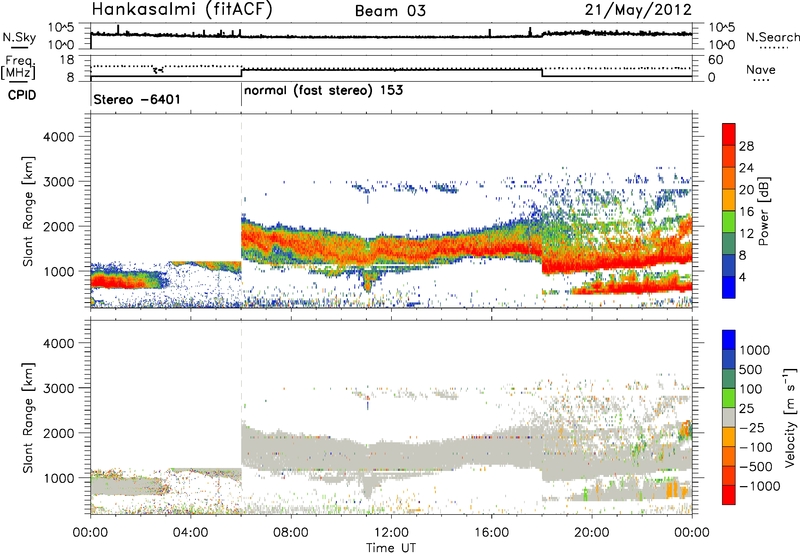This screenshot has width=800, height=554.
Task: Click the 'Beam 03' header label
Action: (x=390, y=11)
